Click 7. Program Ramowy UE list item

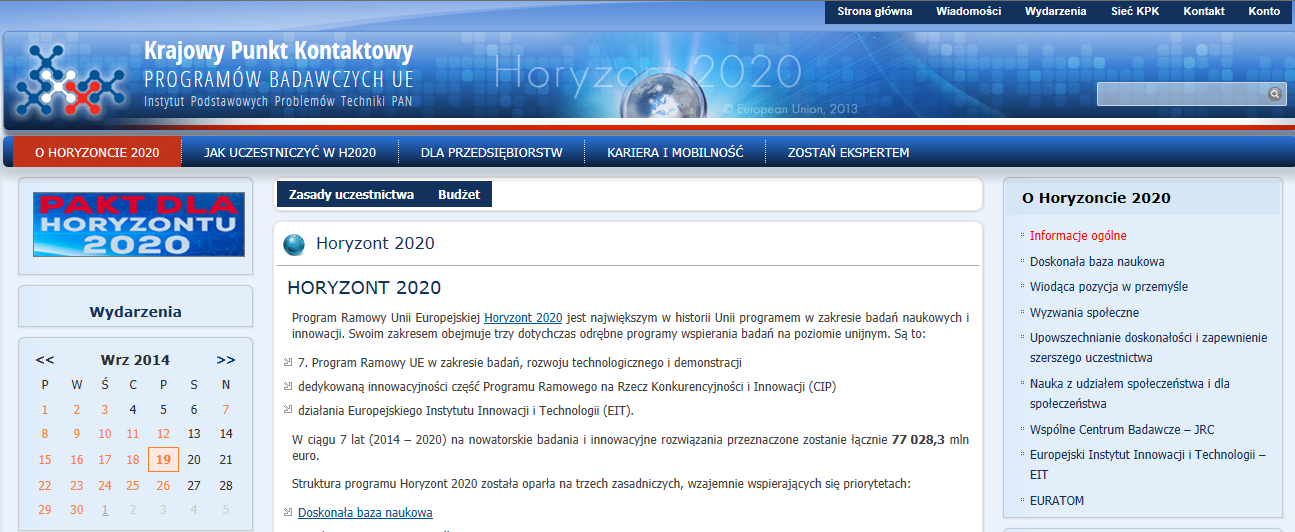point(519,362)
